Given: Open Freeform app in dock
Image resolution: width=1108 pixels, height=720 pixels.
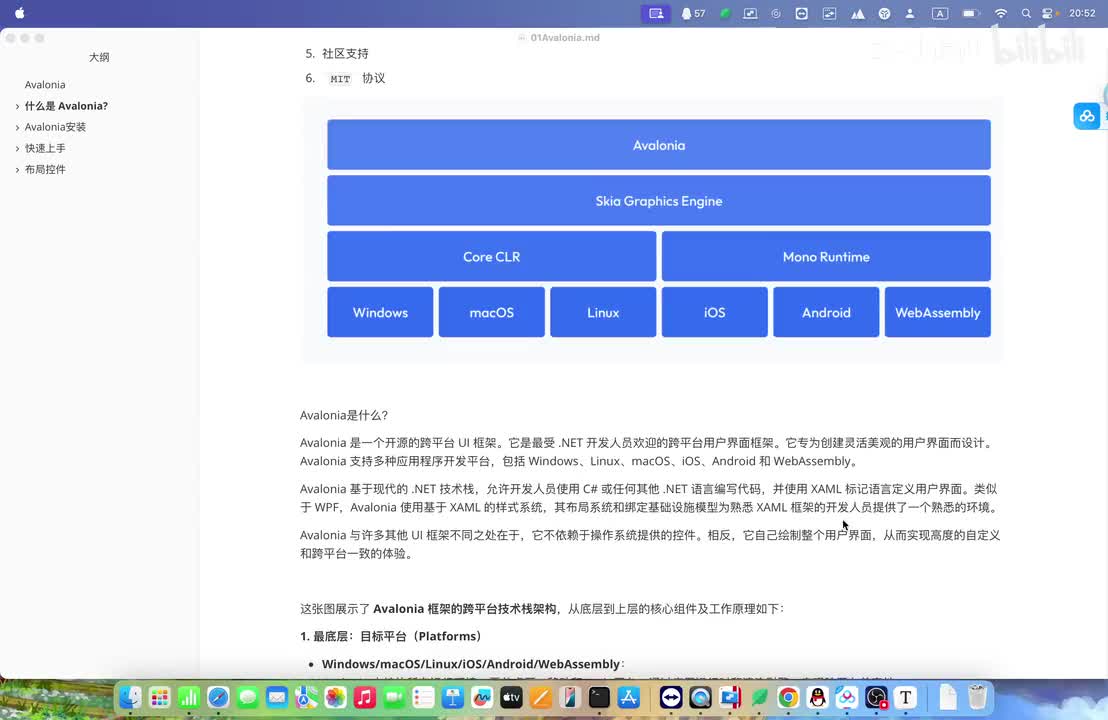Looking at the screenshot, I should pyautogui.click(x=482, y=698).
